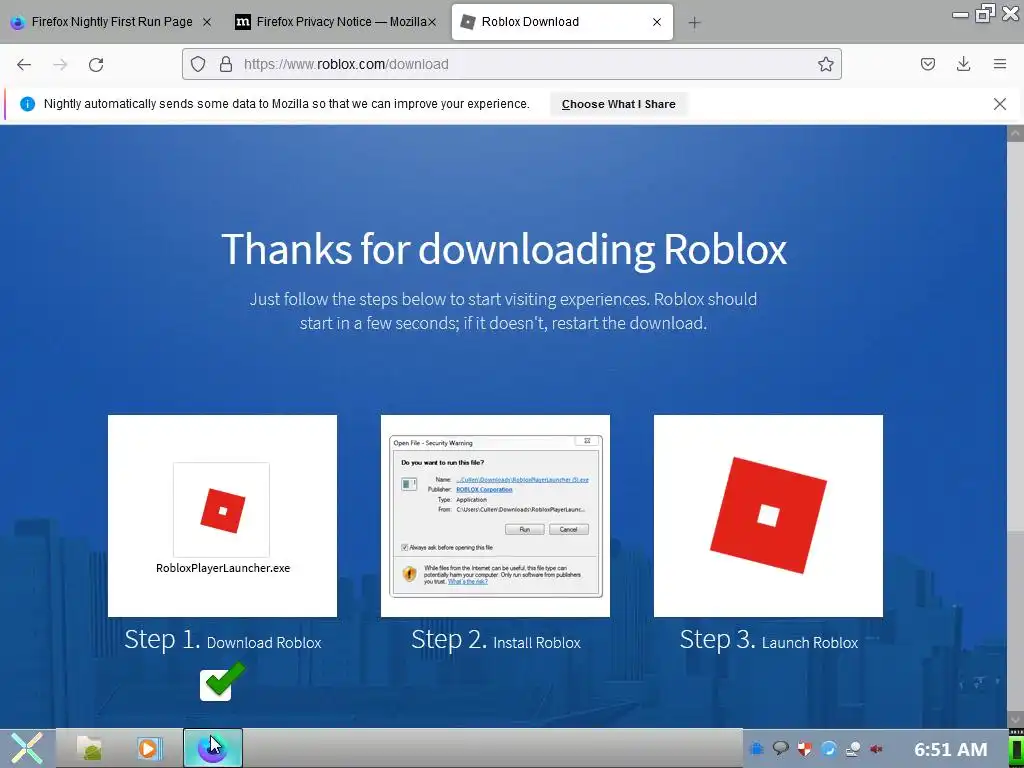Click the blue tray icon left of chat bubble
Viewport: 1024px width, 768px height.
[757, 749]
